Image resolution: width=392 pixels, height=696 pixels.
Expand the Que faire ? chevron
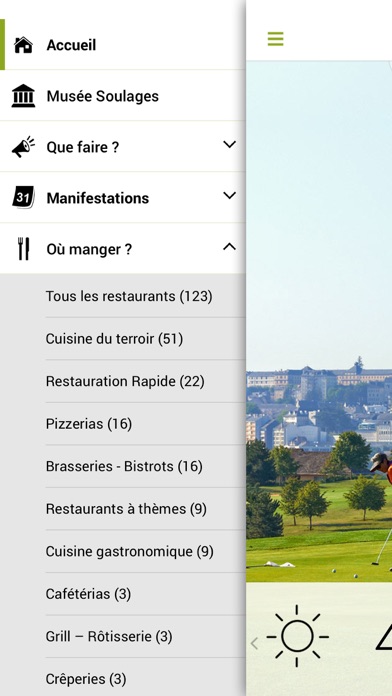(229, 144)
